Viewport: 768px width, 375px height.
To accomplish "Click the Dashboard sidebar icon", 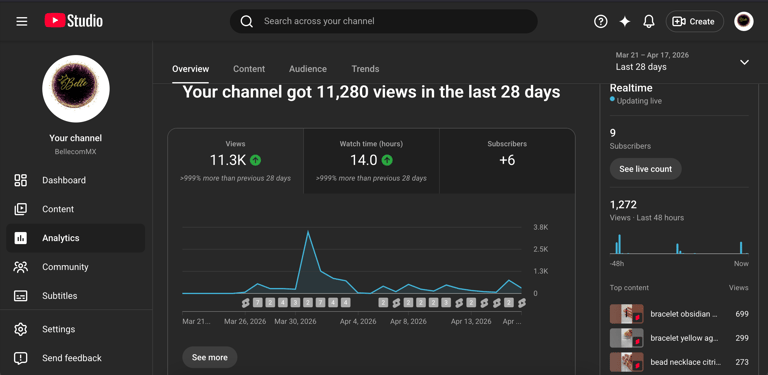I will click(x=21, y=180).
